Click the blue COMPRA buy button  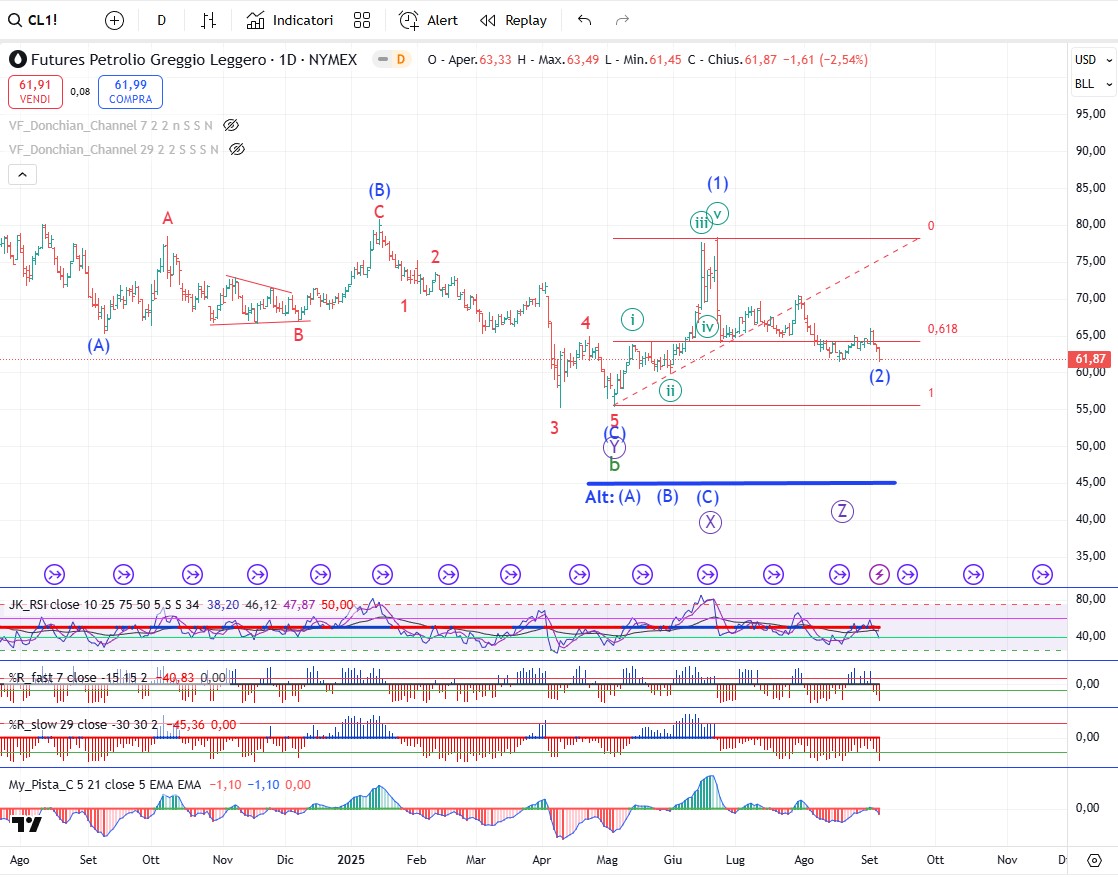[x=130, y=92]
